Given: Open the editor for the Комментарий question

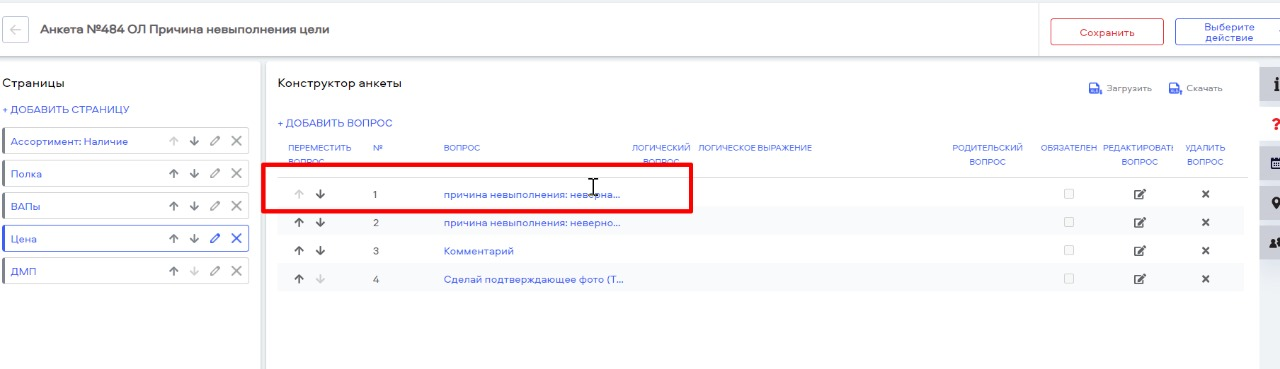Looking at the screenshot, I should pos(1139,251).
